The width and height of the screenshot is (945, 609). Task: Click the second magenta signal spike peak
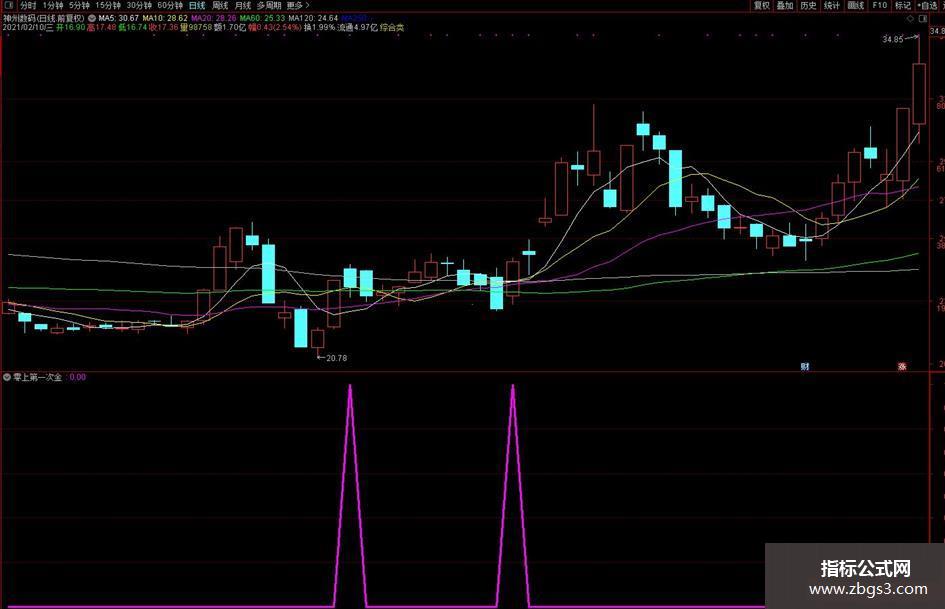[513, 386]
